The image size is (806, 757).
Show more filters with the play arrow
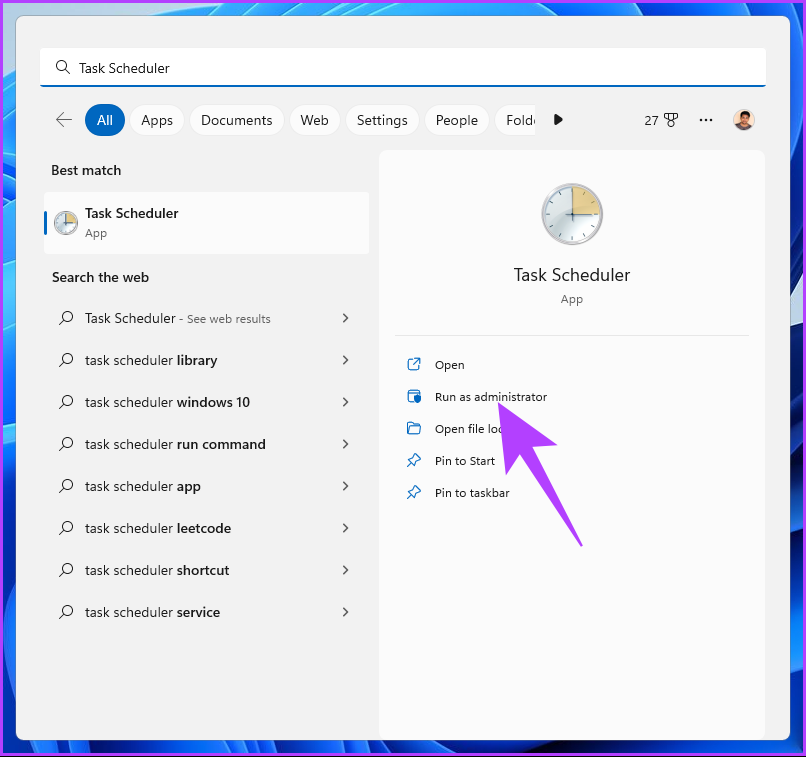[x=558, y=120]
